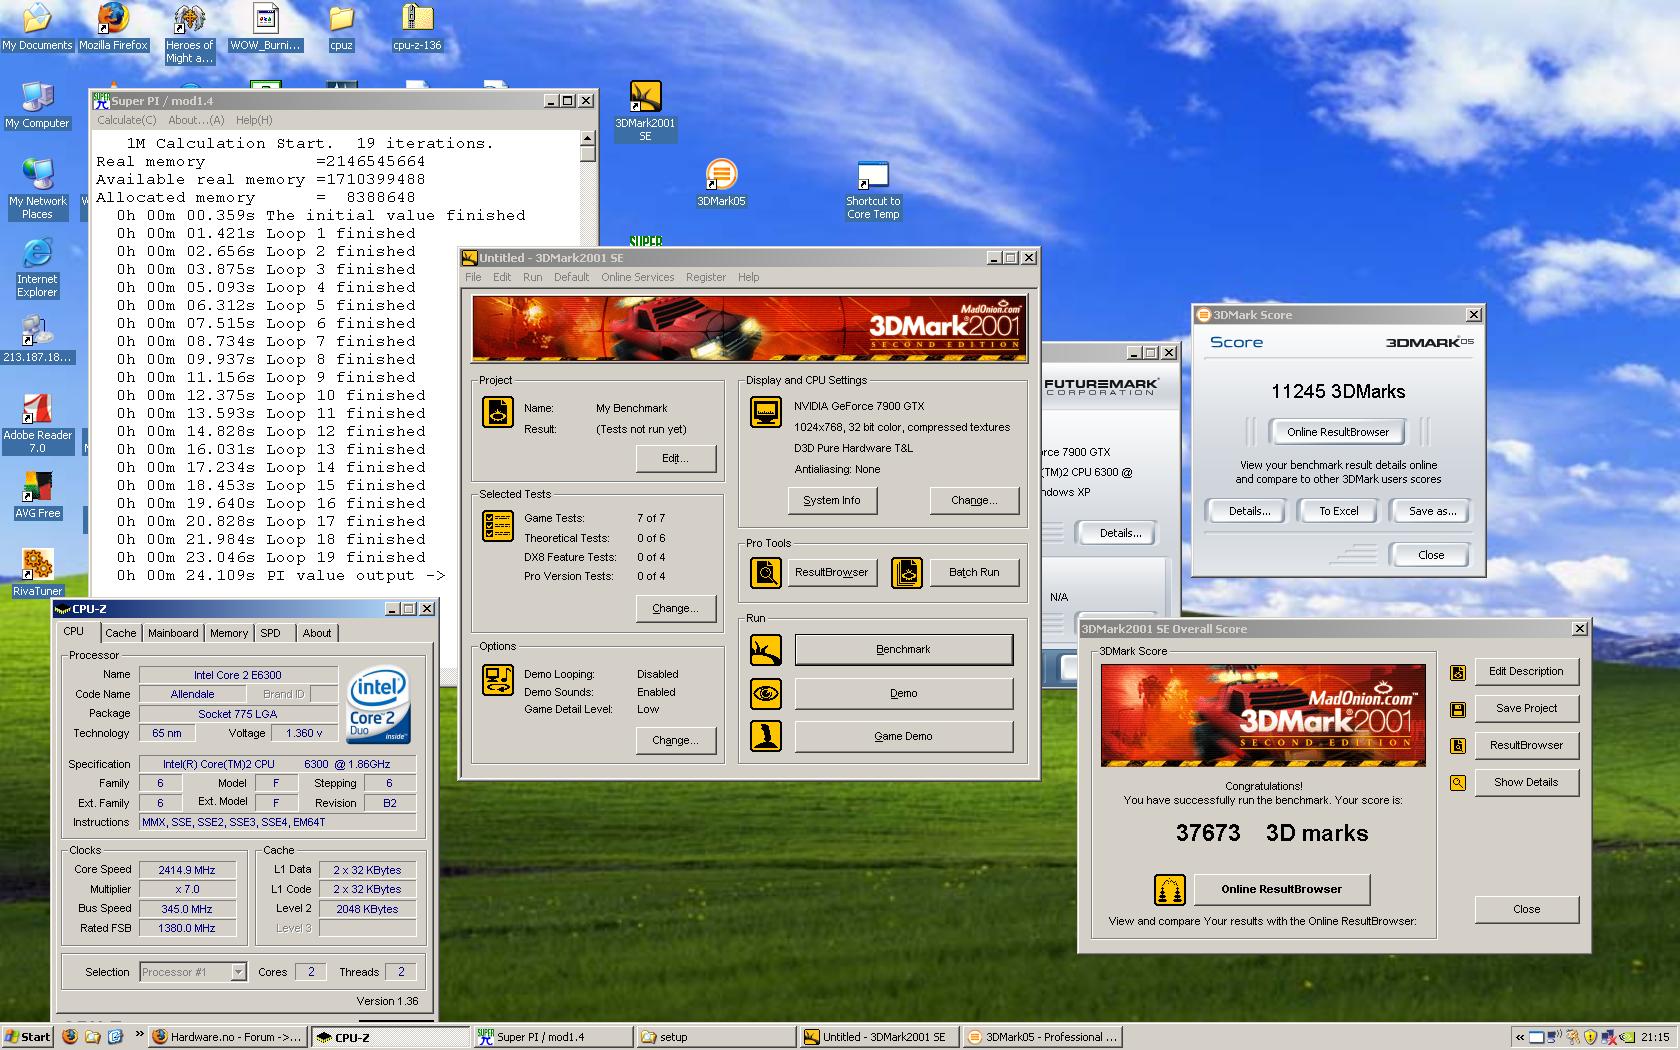Screen dimensions: 1680x1050
Task: Click Details... in 3DMark05 Score dialog
Action: click(x=1249, y=511)
